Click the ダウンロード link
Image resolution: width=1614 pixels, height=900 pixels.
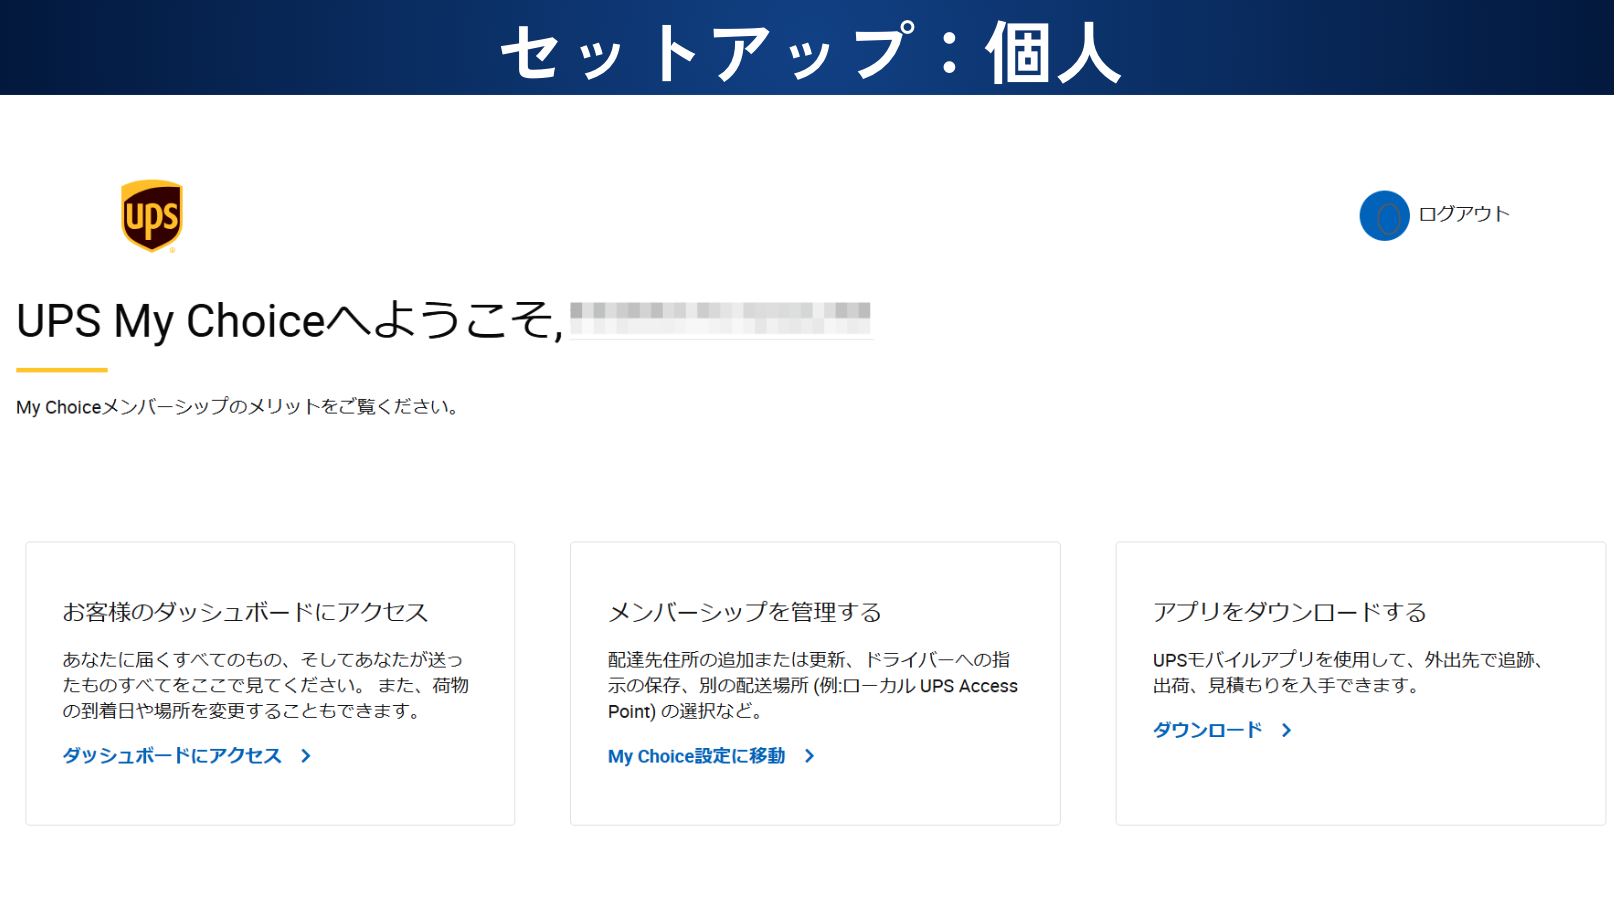tap(1207, 730)
